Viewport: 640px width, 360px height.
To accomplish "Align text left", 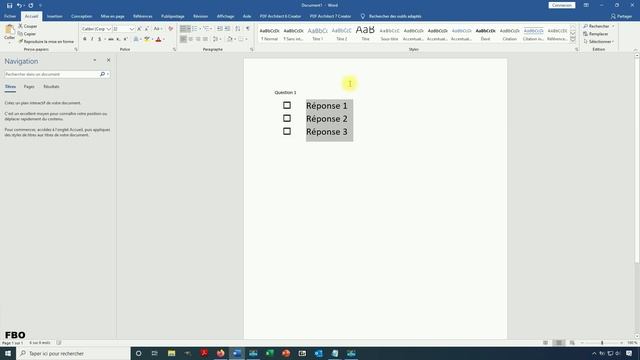I will tap(183, 39).
